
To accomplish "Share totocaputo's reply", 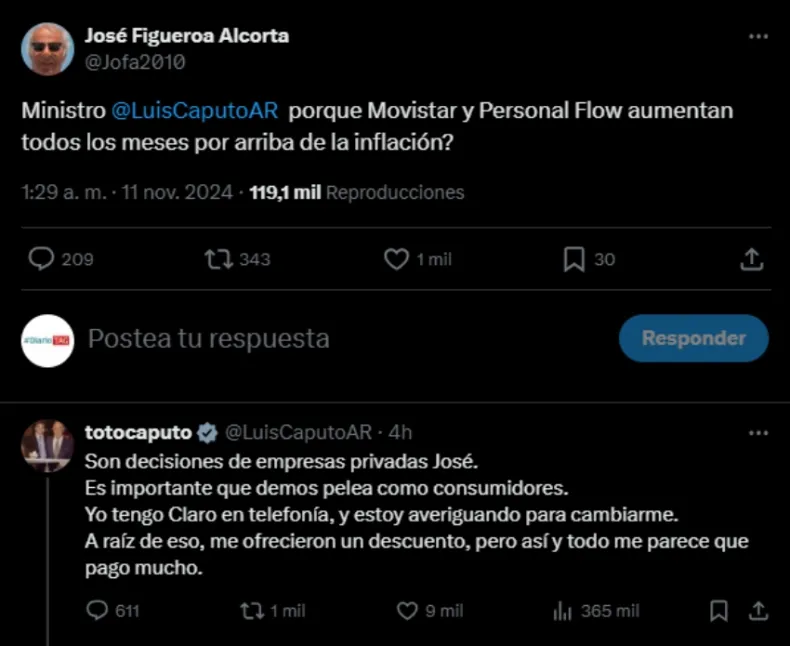I will point(757,610).
